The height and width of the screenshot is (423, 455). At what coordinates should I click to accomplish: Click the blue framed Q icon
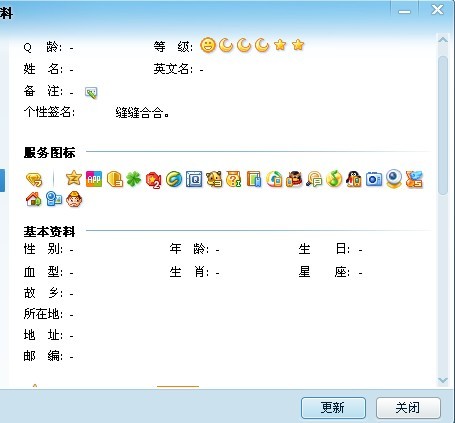point(194,179)
